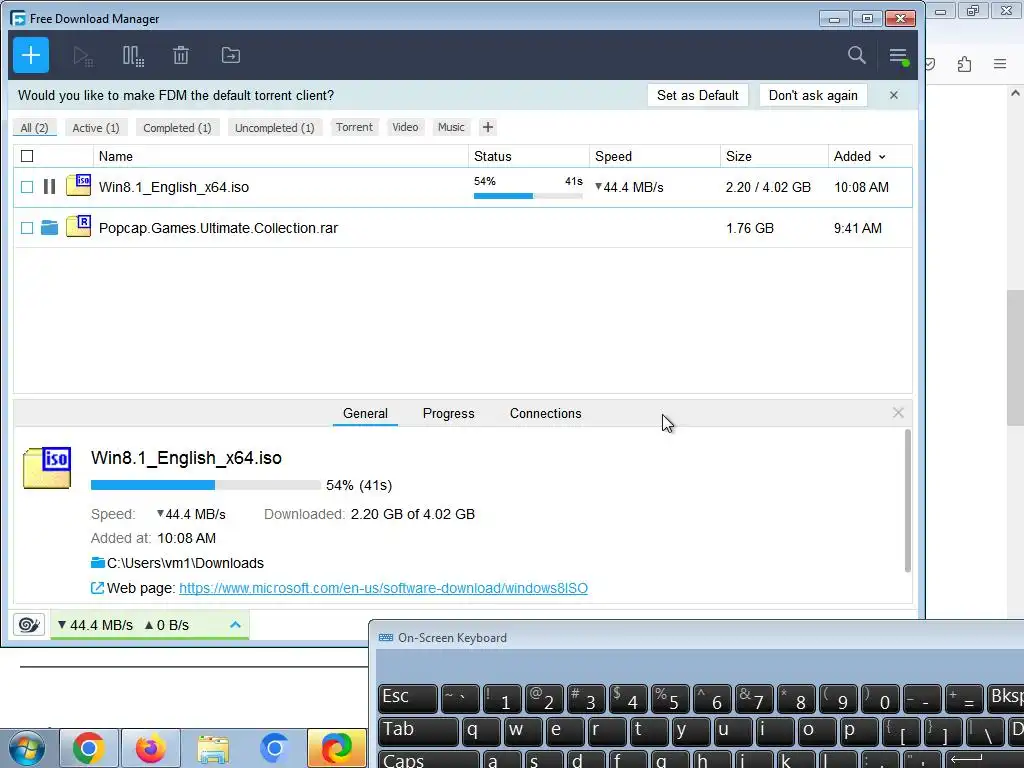Click the large ISO icon in the details panel
Screen dimensions: 1024x768
tap(47, 468)
